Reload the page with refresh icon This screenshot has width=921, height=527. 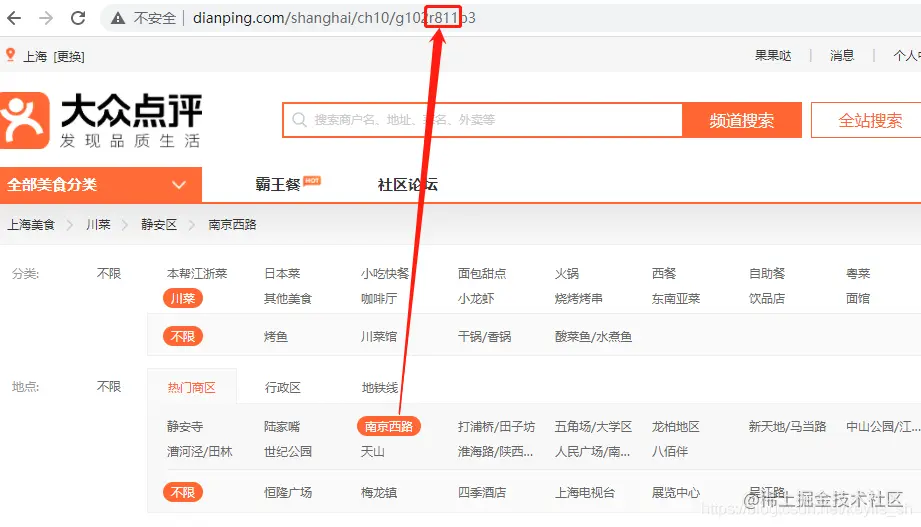click(78, 18)
